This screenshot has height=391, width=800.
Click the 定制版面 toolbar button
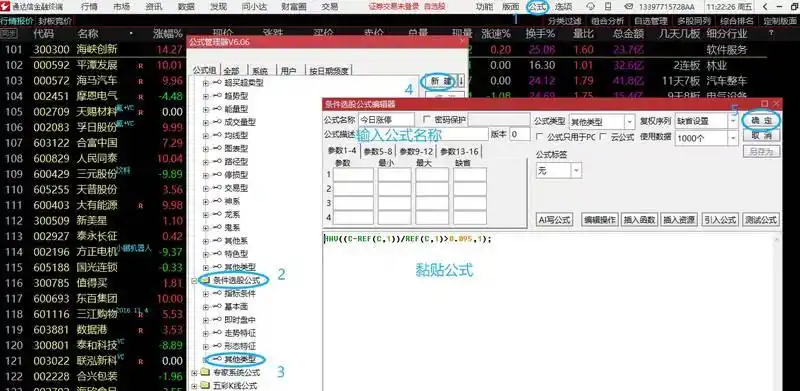780,21
